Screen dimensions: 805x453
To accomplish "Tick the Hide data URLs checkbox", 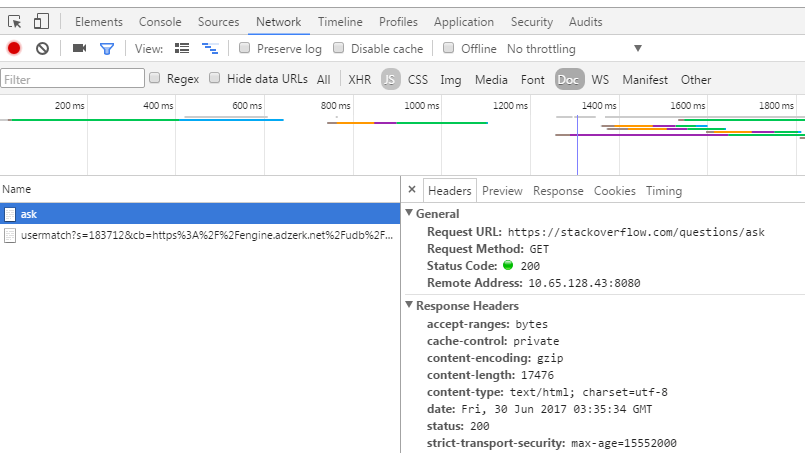I will (215, 78).
